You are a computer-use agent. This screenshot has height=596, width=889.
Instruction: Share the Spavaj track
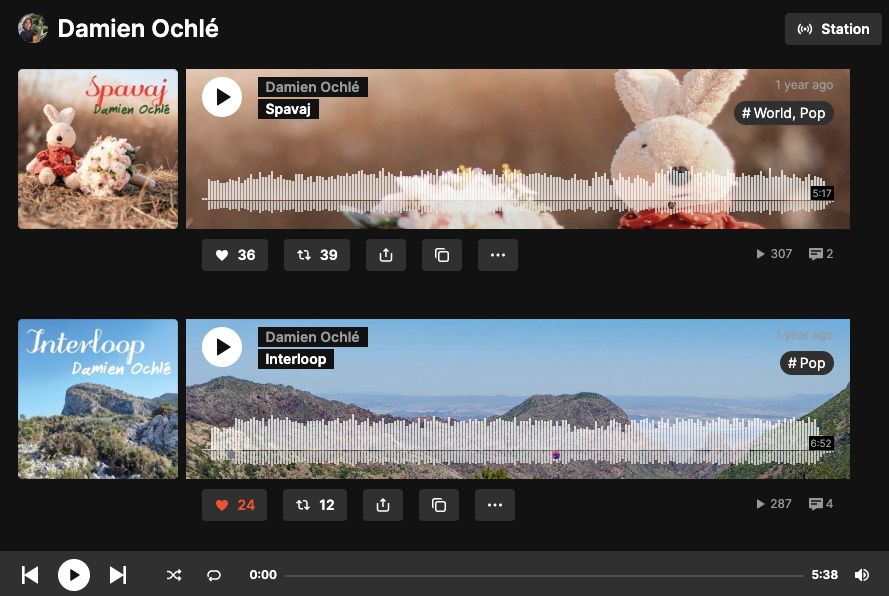pos(386,255)
